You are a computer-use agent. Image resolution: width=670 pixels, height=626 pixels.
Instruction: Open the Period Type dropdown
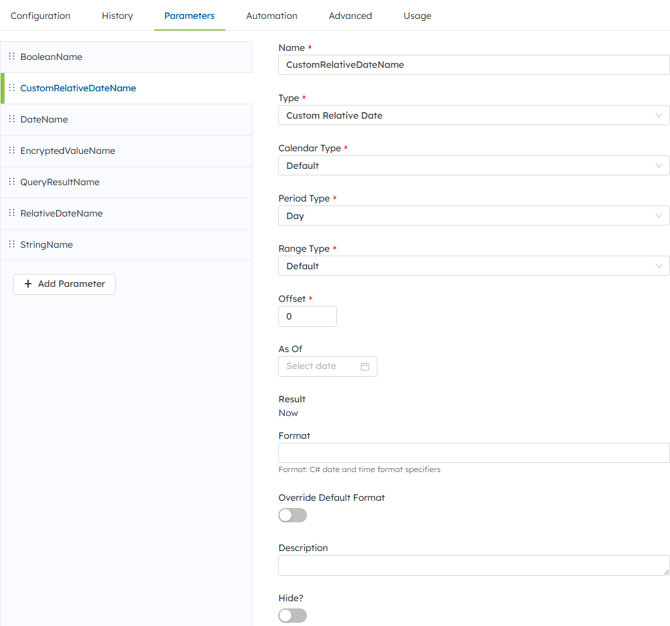pos(473,216)
